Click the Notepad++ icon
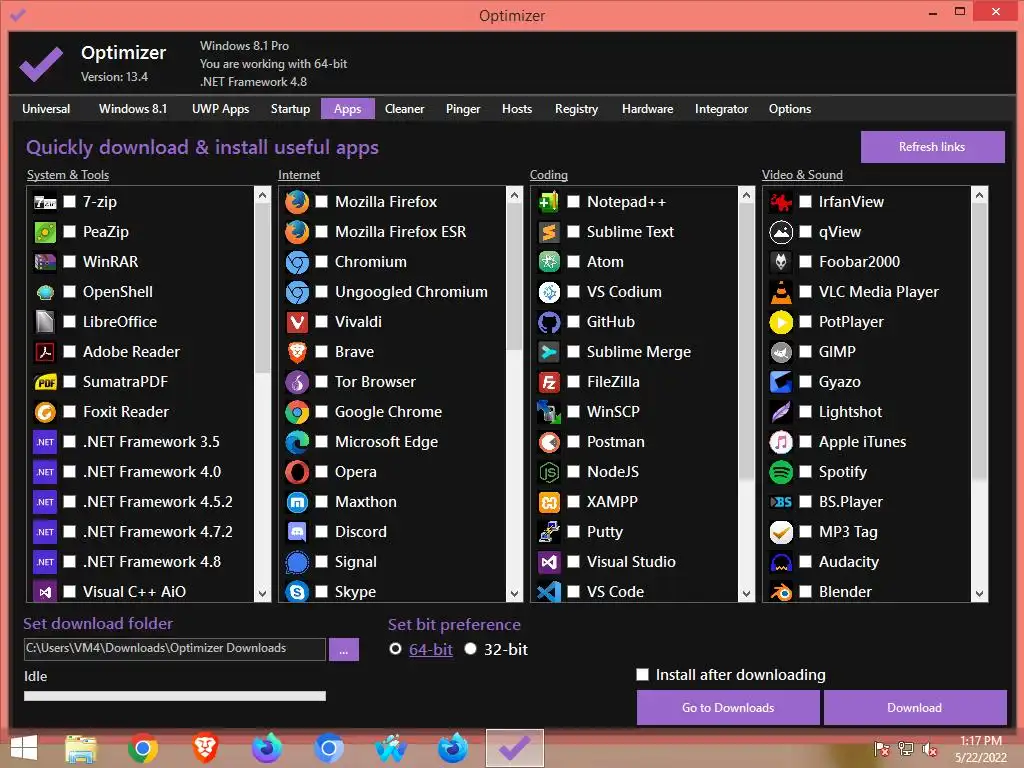 tap(549, 202)
